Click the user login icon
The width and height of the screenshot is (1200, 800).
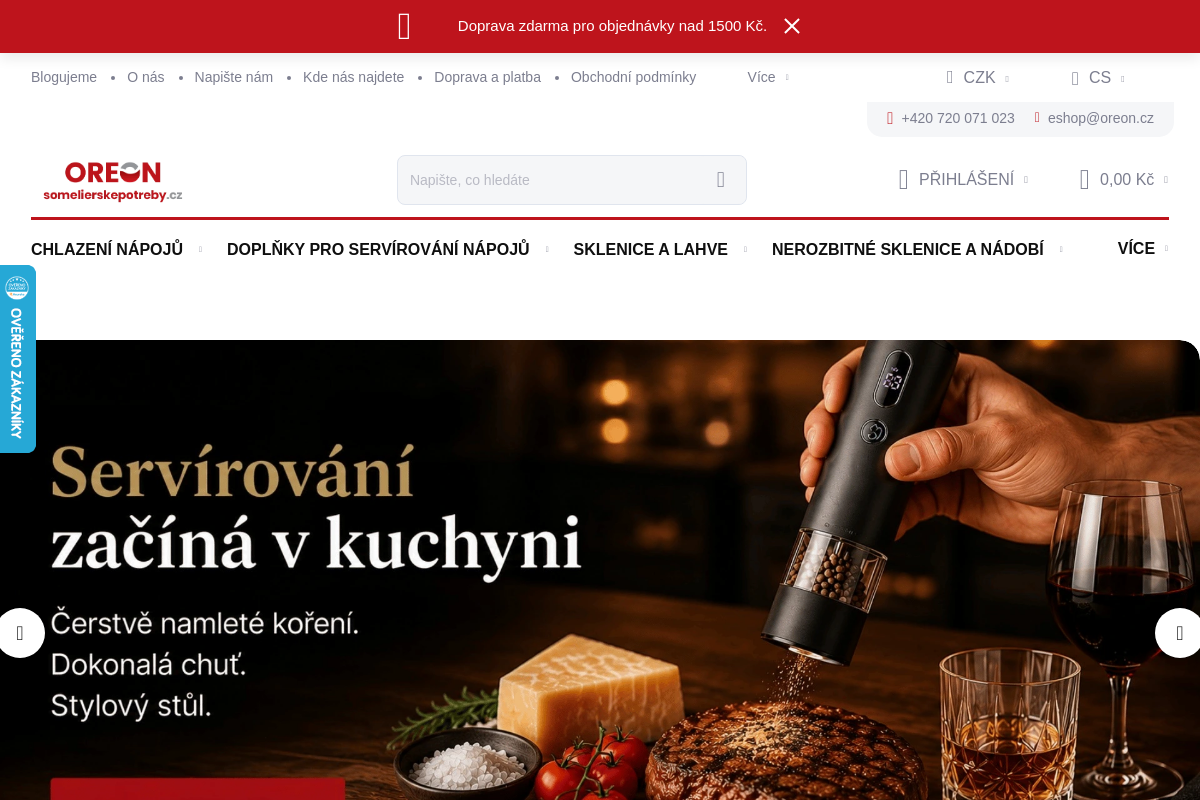903,180
